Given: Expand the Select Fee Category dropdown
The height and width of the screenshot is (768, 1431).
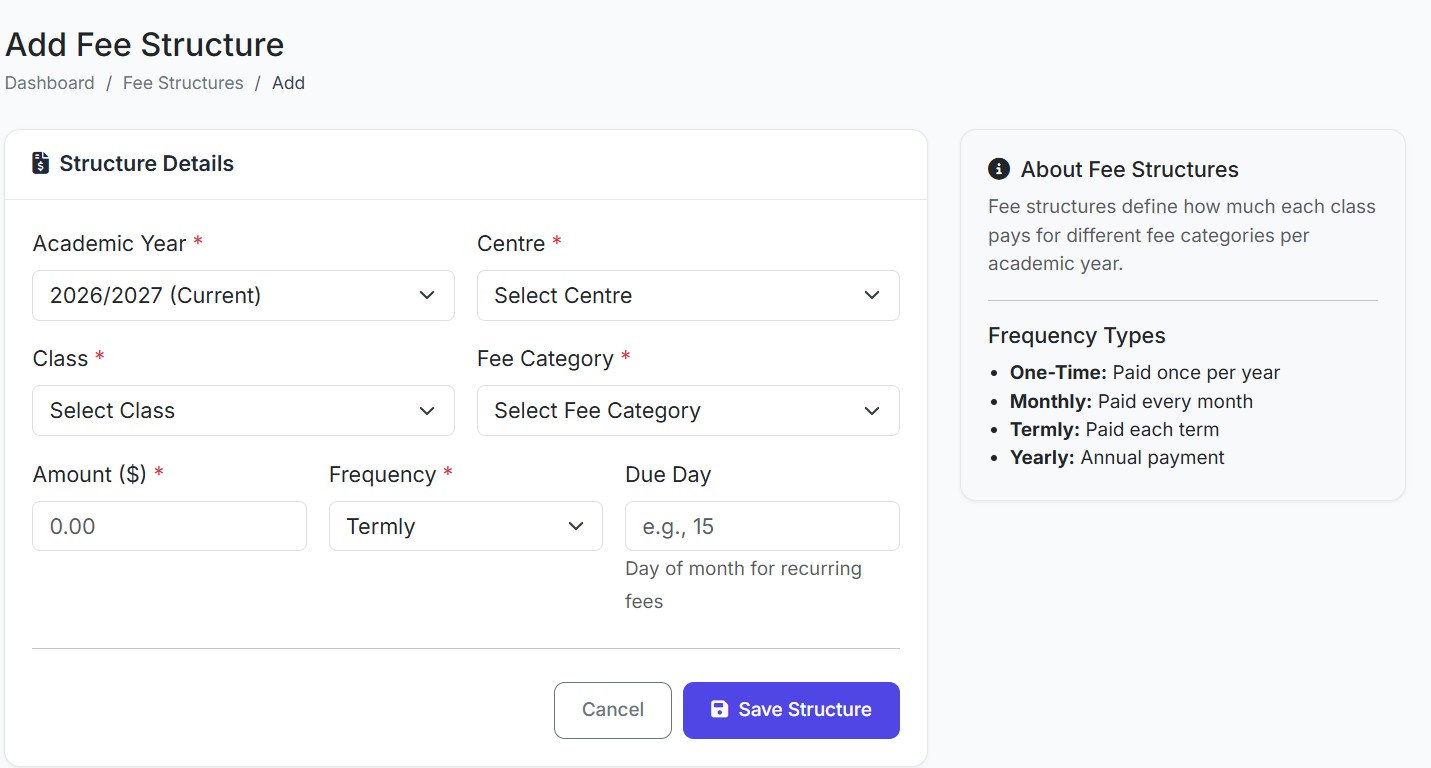Looking at the screenshot, I should point(687,410).
